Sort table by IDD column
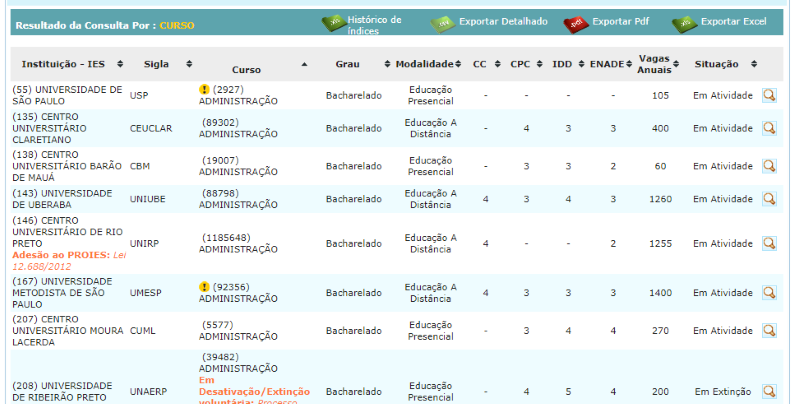Image resolution: width=800 pixels, height=404 pixels. click(x=581, y=64)
